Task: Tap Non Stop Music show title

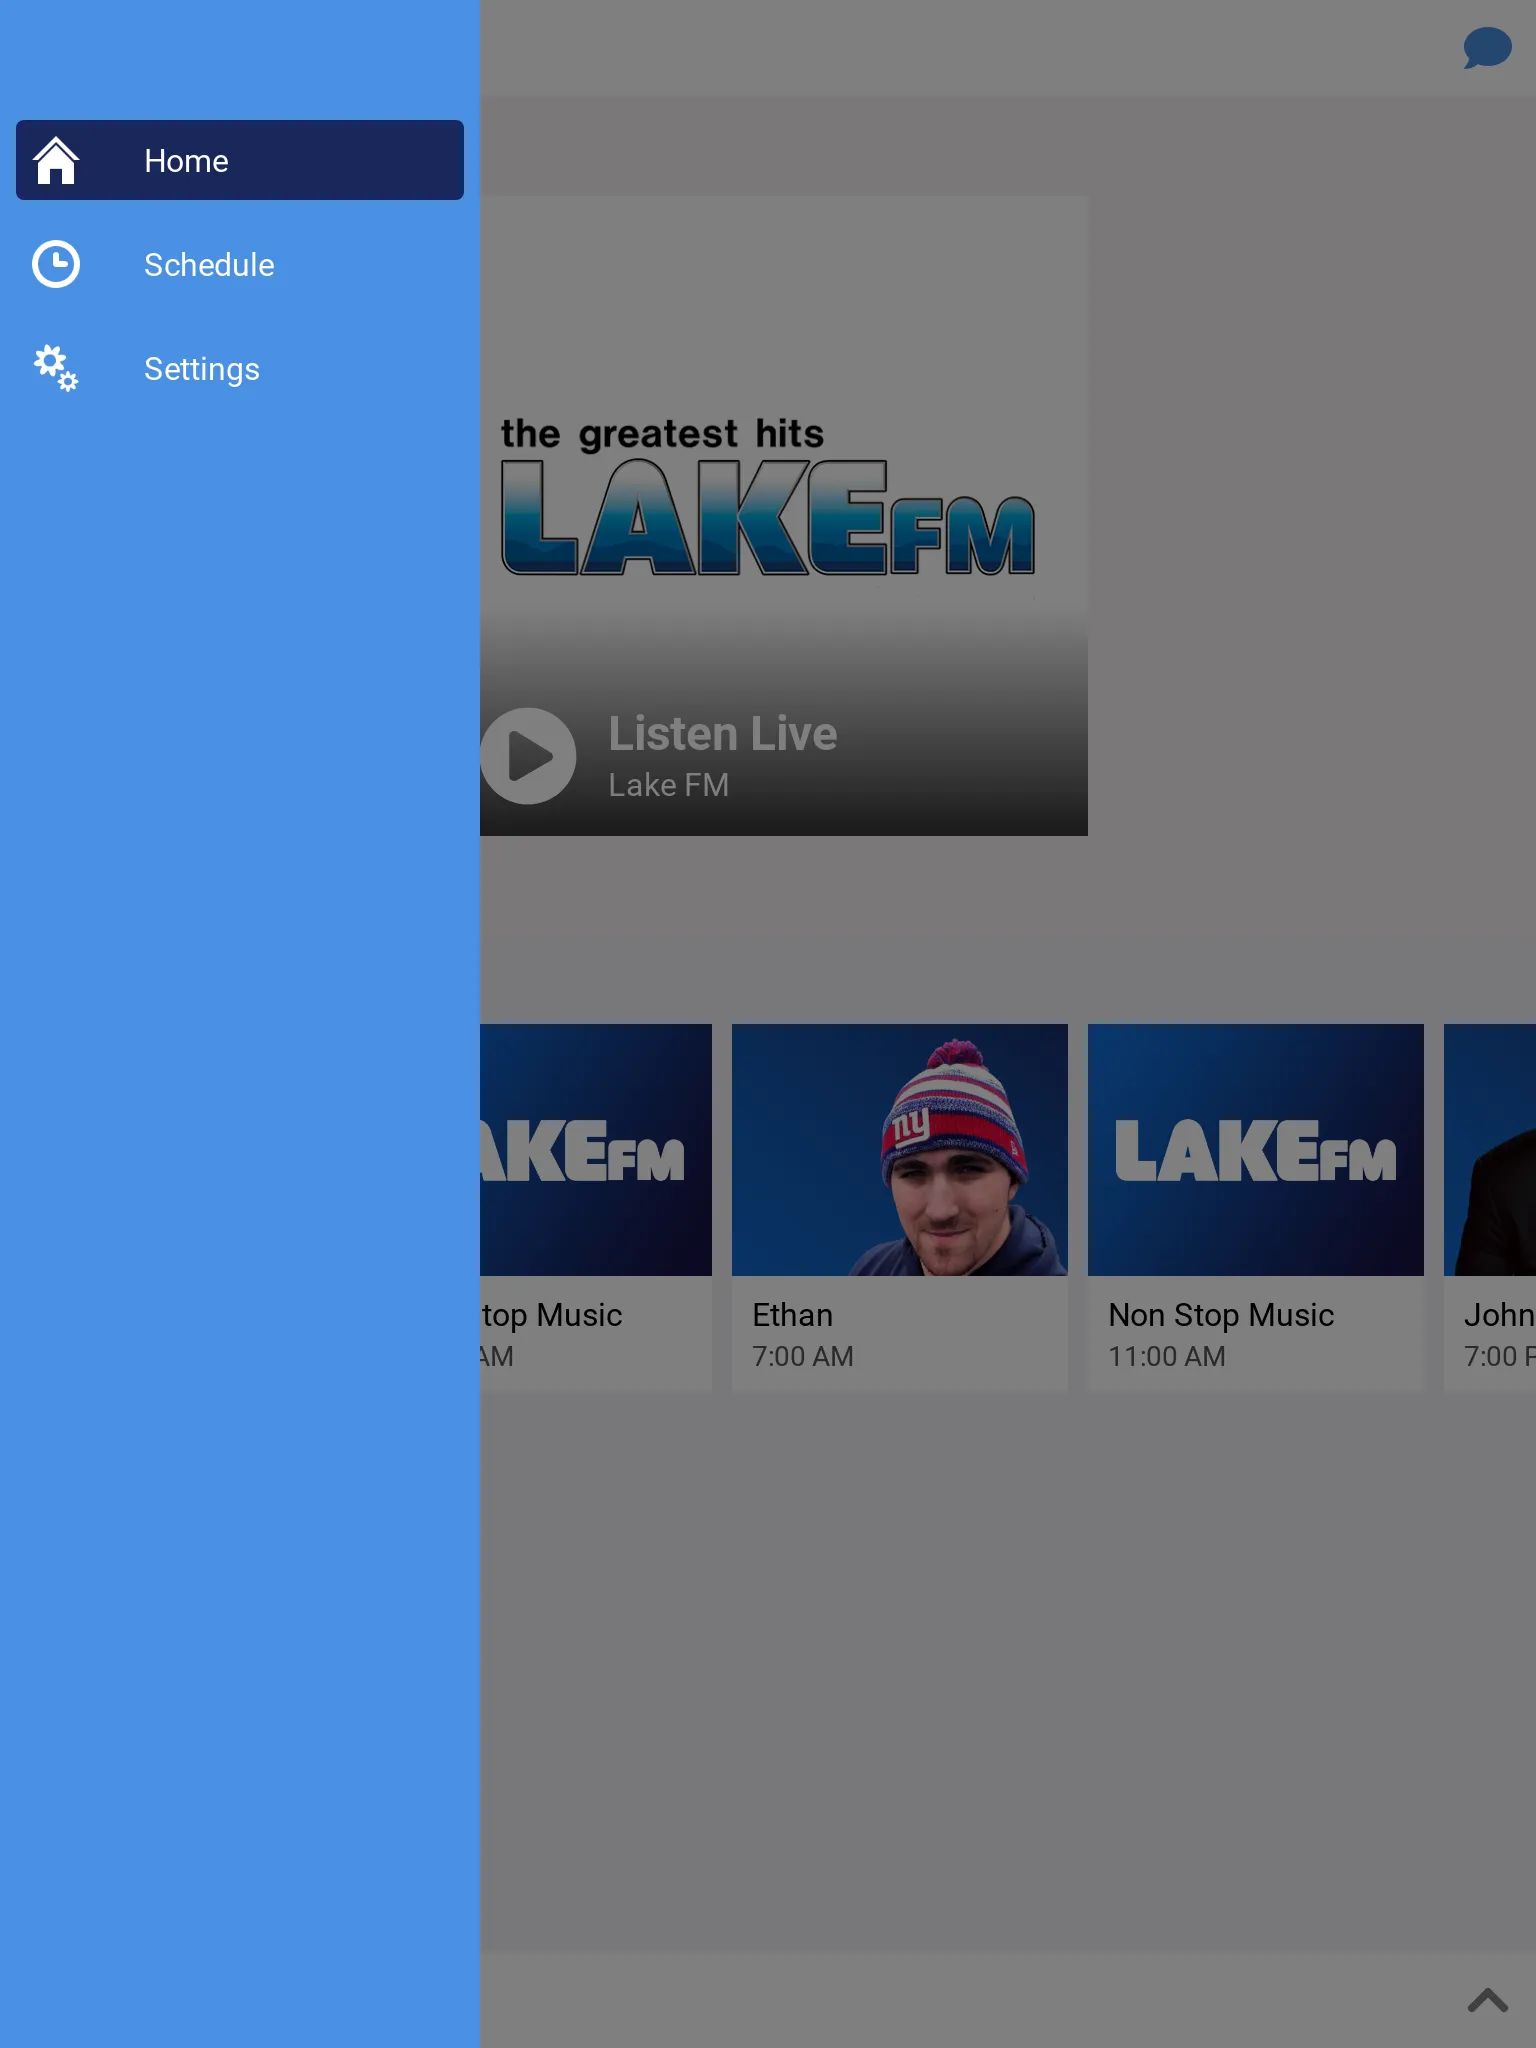Action: (1221, 1315)
